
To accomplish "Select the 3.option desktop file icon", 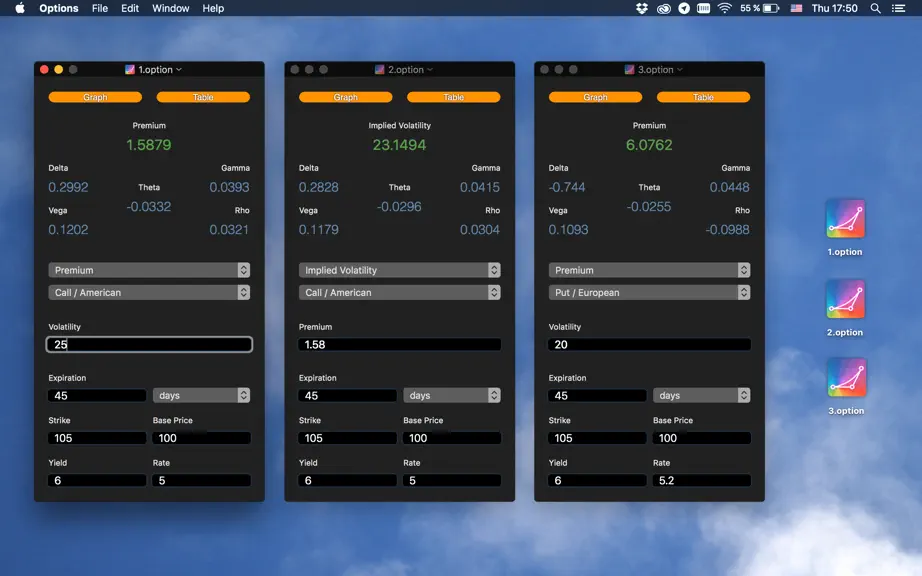I will (846, 378).
